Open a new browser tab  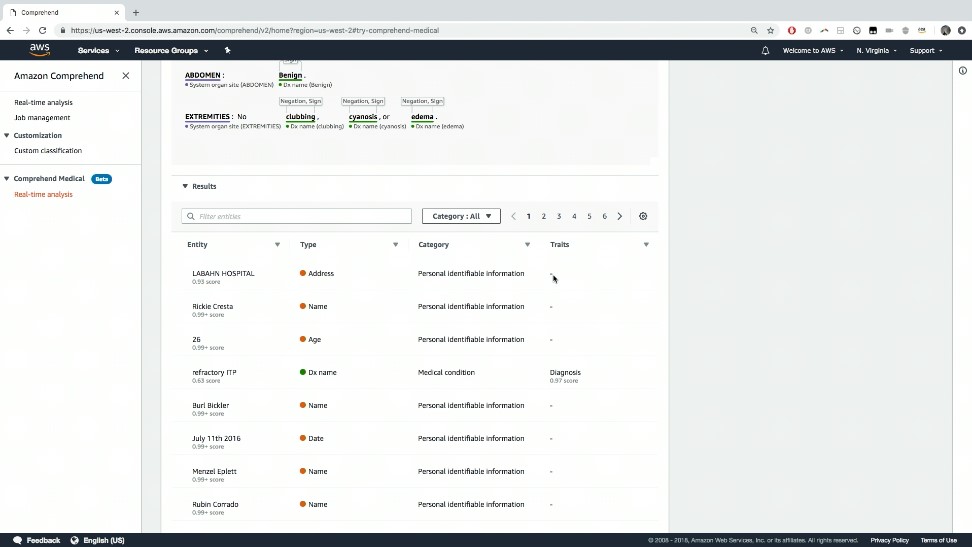(136, 12)
